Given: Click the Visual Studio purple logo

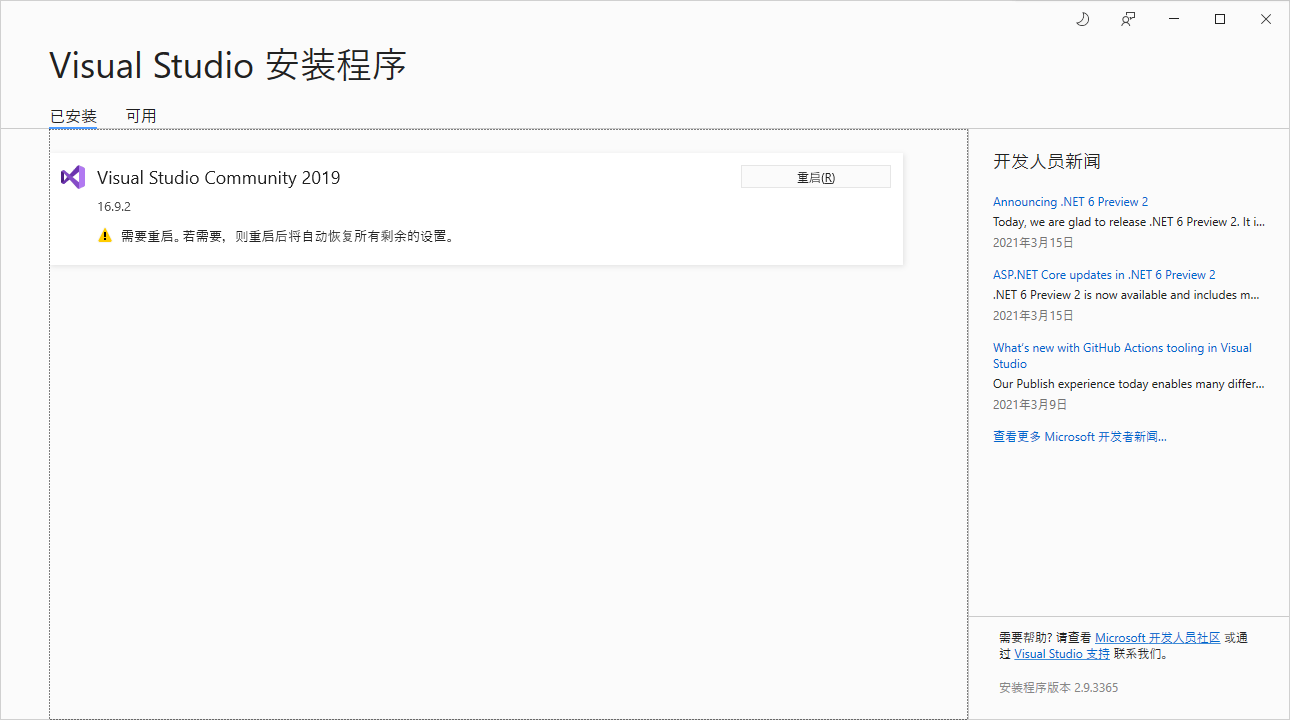Looking at the screenshot, I should coord(73,177).
